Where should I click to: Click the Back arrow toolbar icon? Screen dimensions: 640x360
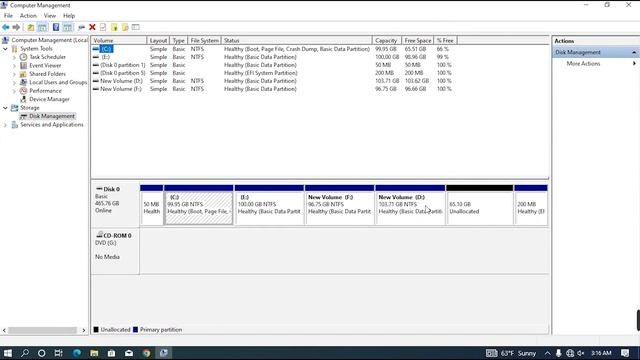pos(6,27)
